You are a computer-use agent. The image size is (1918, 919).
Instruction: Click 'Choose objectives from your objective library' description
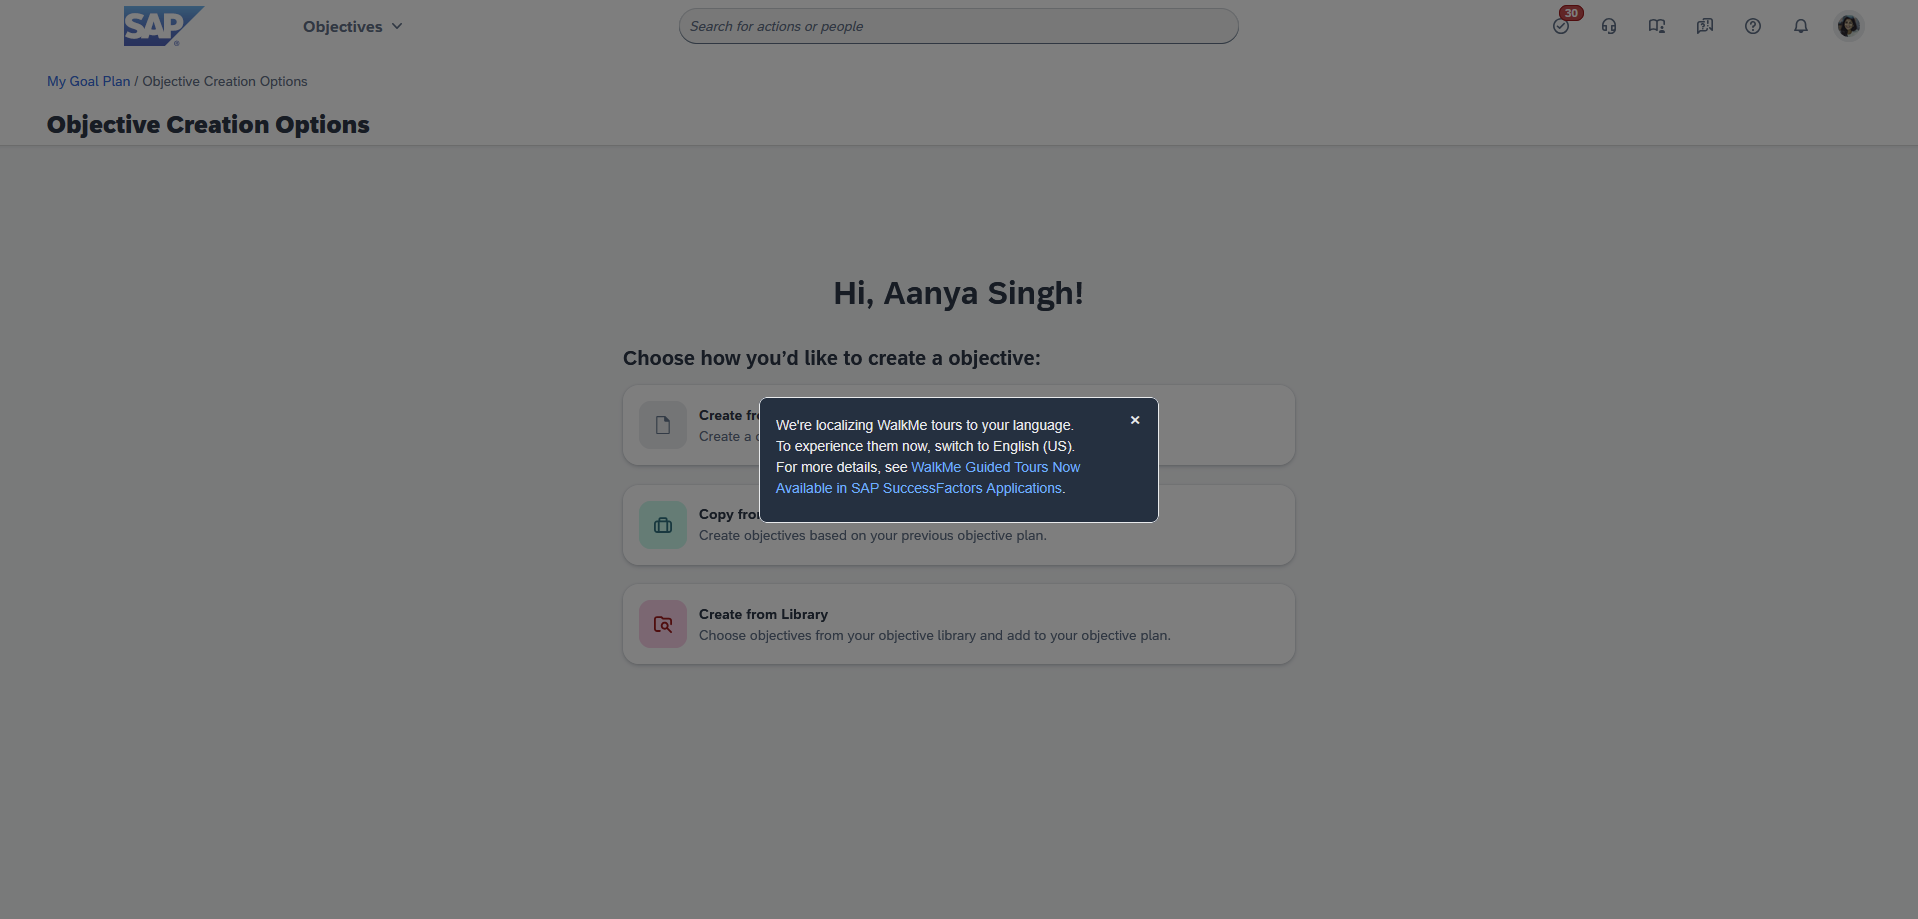coord(934,635)
